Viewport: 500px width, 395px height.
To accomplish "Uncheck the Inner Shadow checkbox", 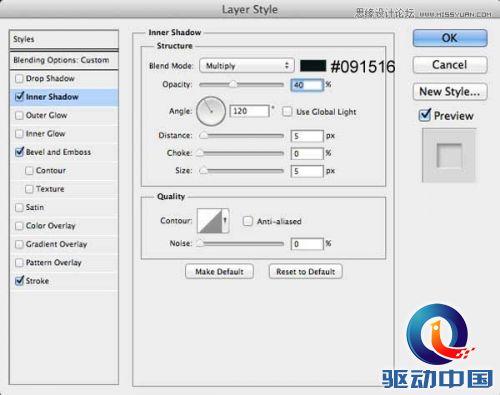I will point(19,97).
